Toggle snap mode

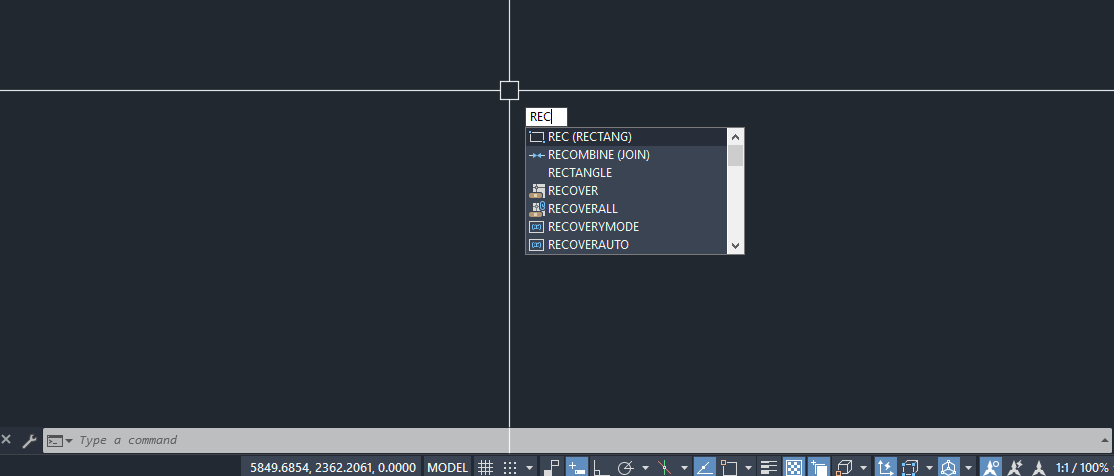tap(509, 467)
